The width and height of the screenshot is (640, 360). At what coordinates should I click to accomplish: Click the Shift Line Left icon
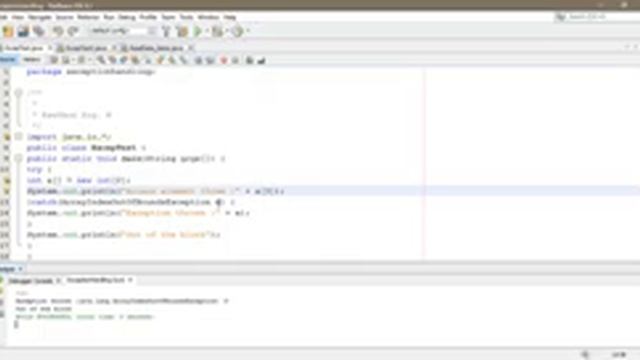pyautogui.click(x=198, y=60)
